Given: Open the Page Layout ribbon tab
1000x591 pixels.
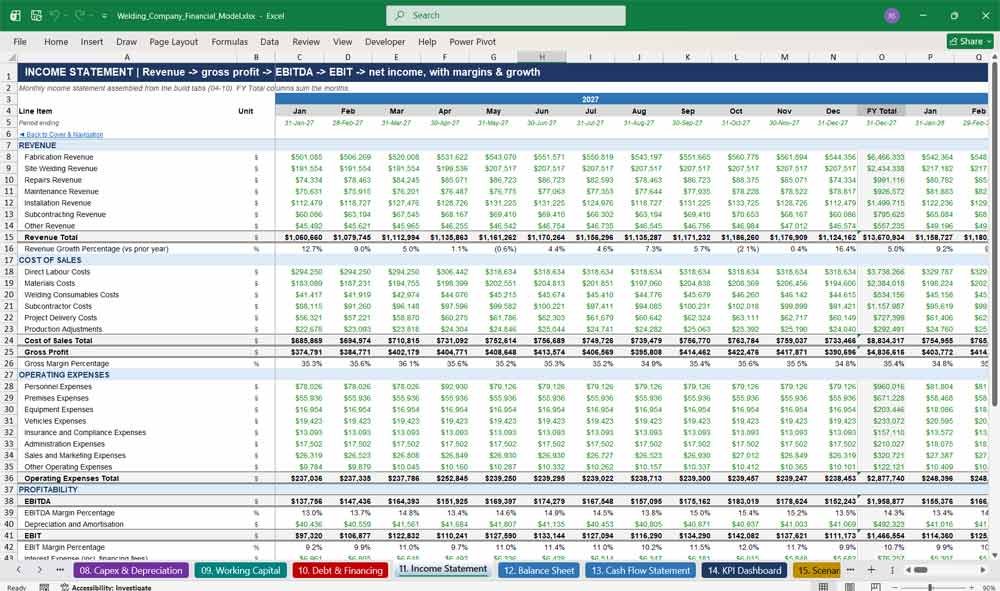Looking at the screenshot, I should pyautogui.click(x=173, y=41).
